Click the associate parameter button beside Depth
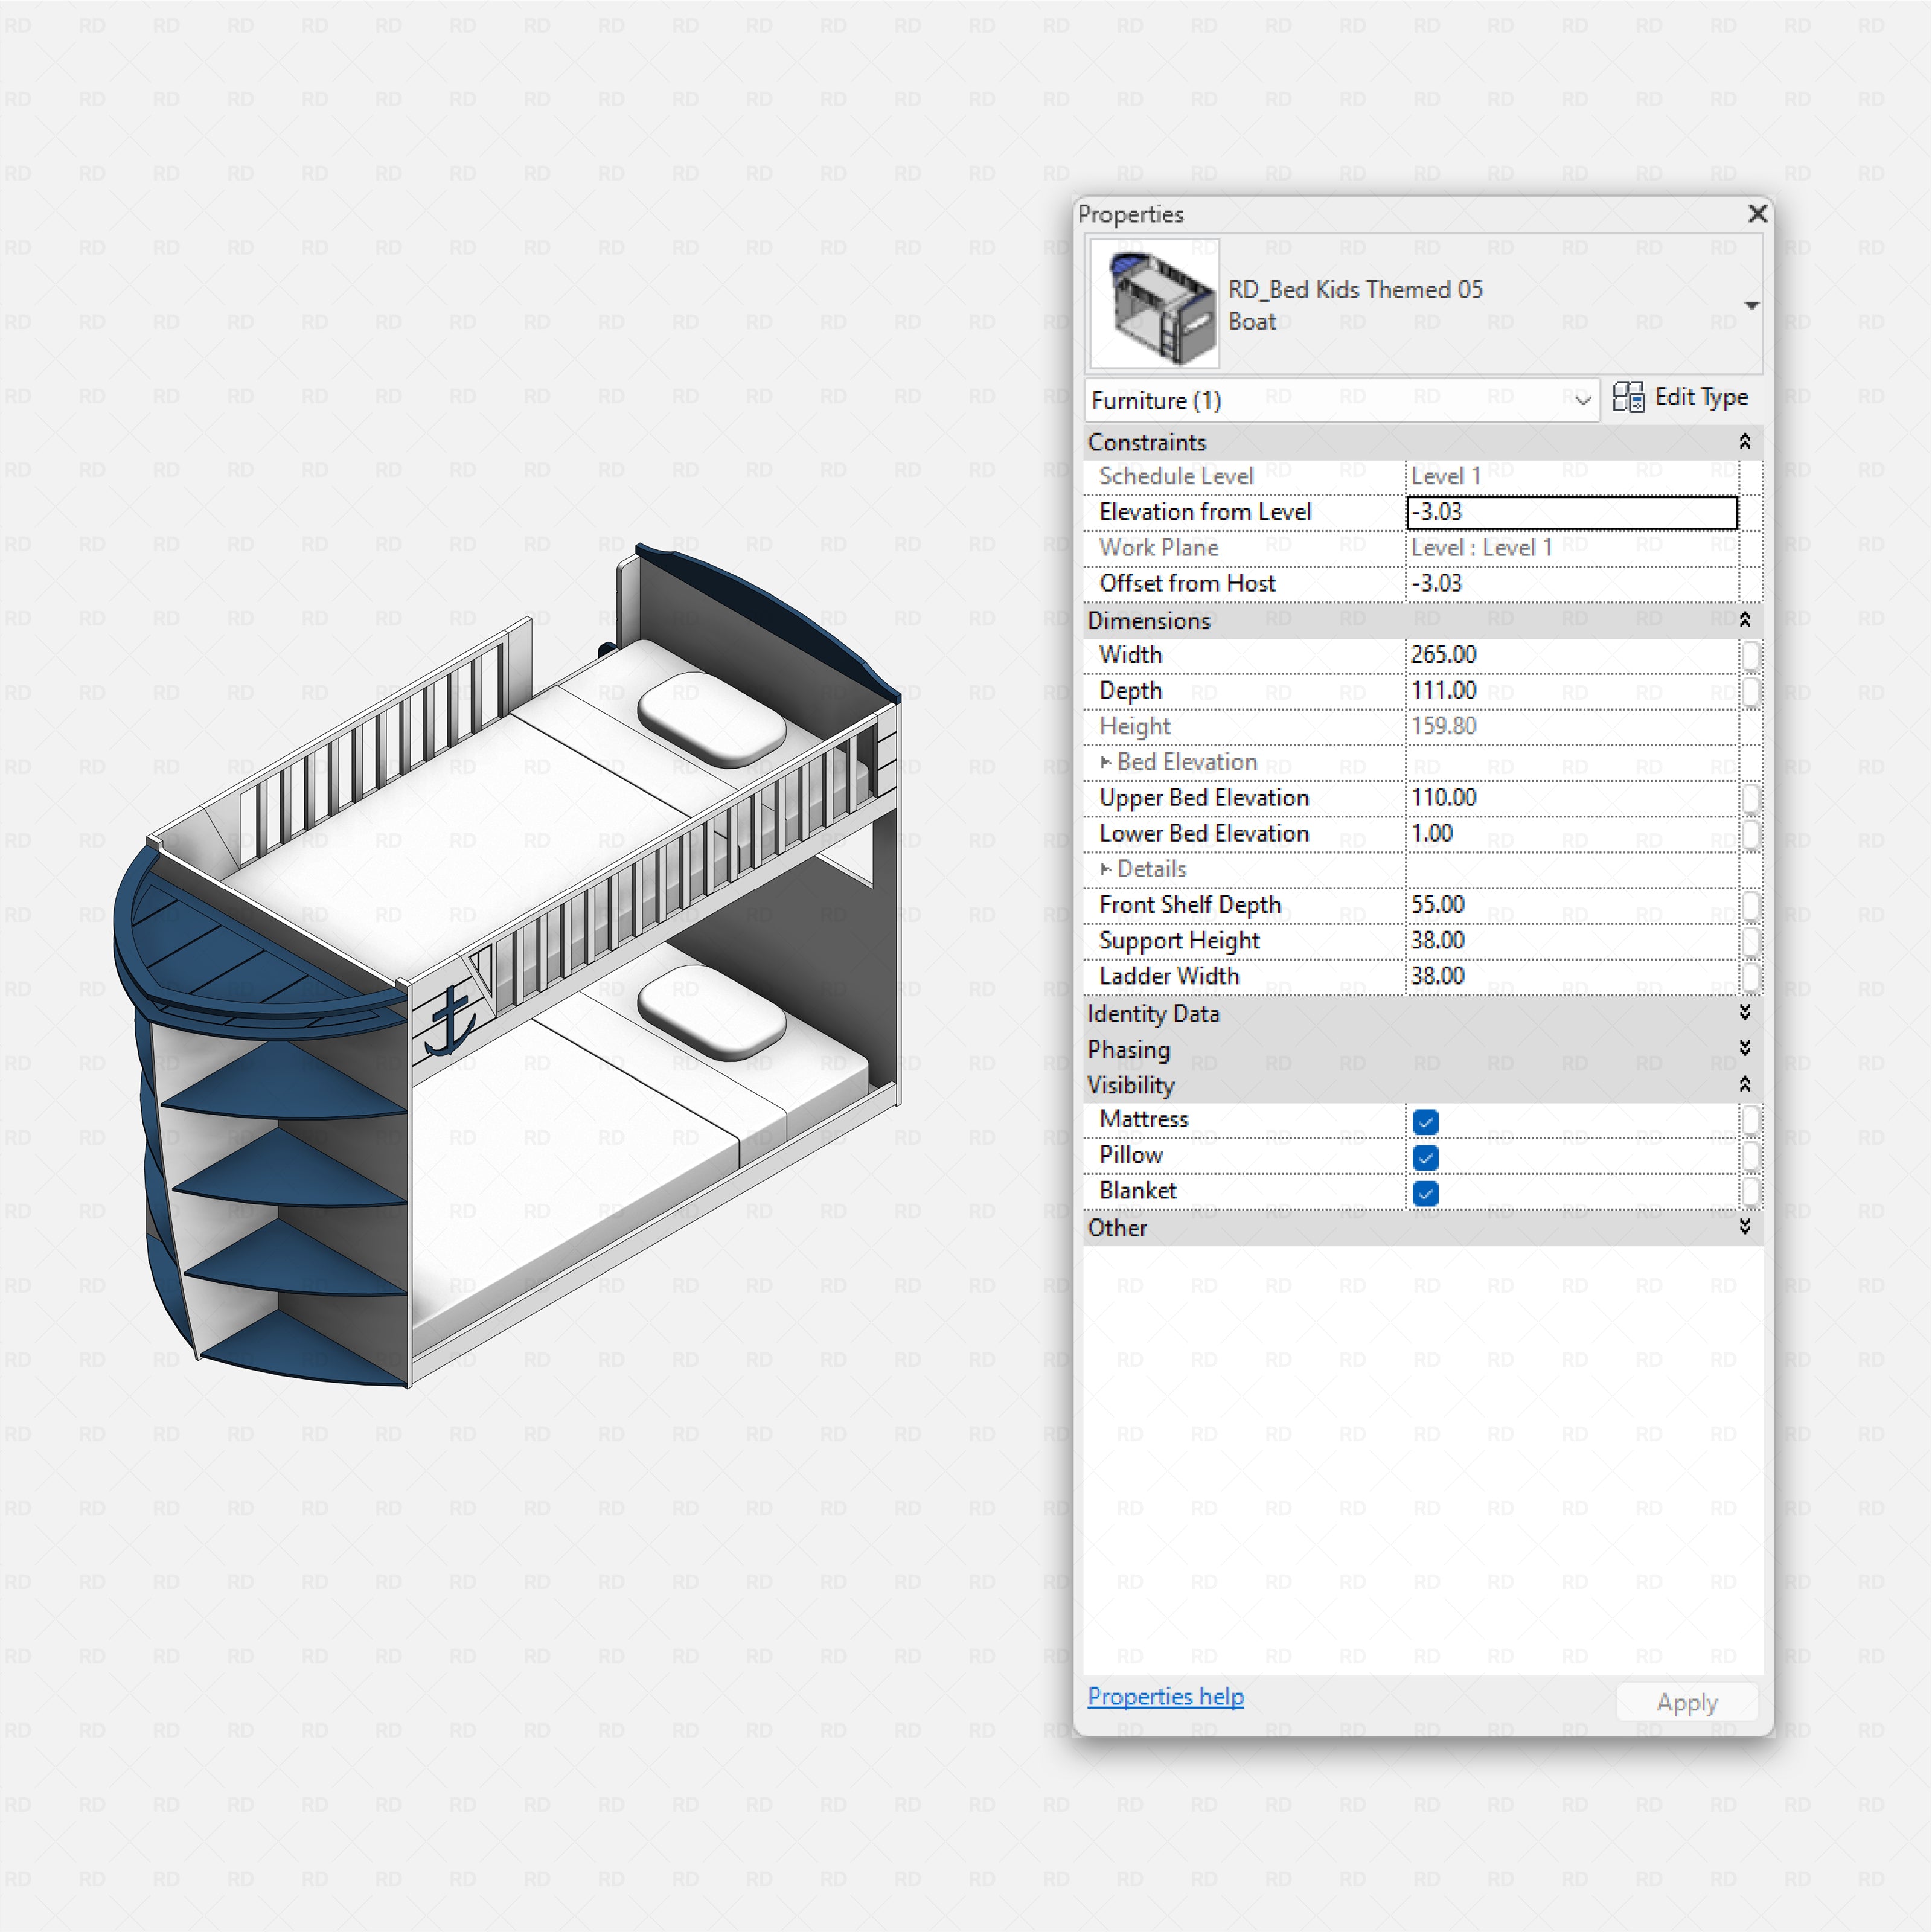Viewport: 1932px width, 1932px height. coord(1751,691)
